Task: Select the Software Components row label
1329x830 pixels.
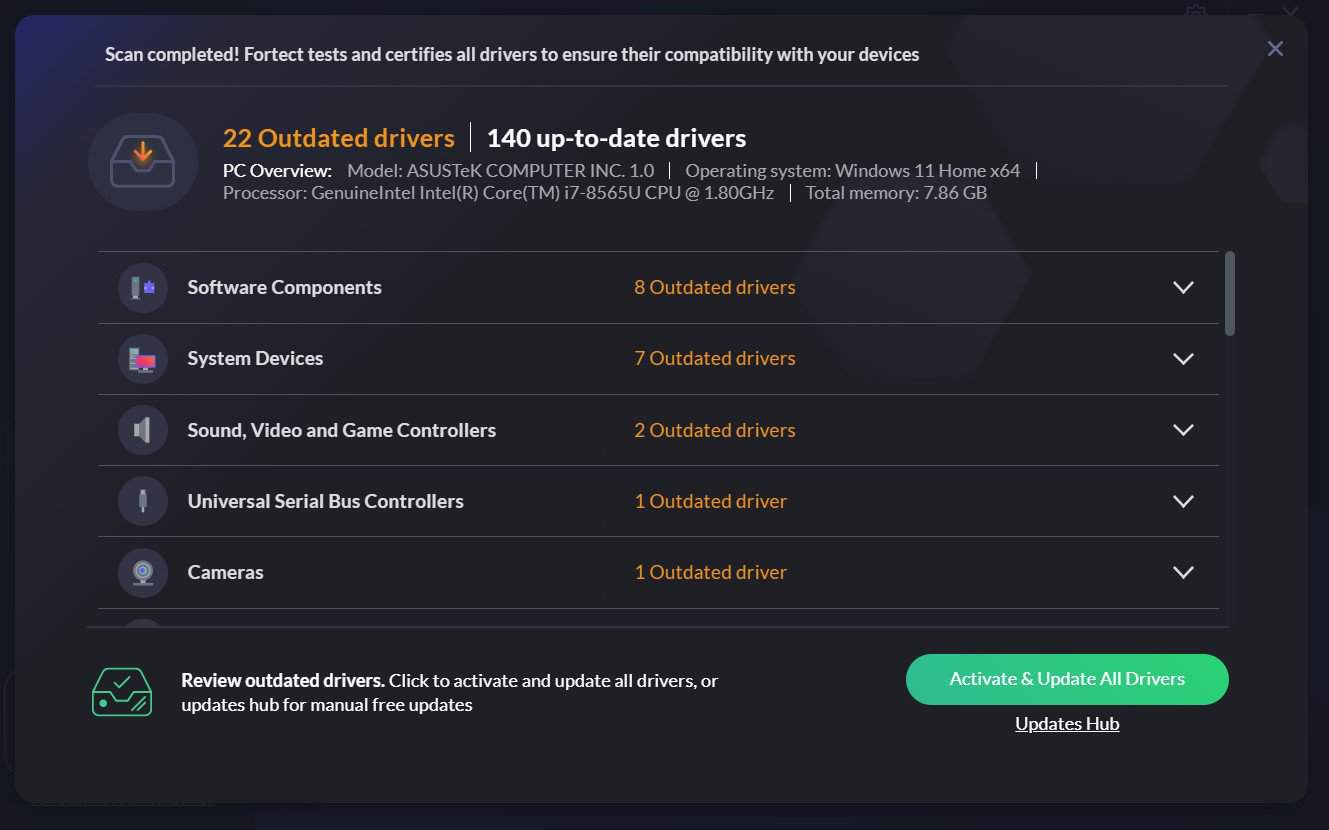Action: coord(284,288)
